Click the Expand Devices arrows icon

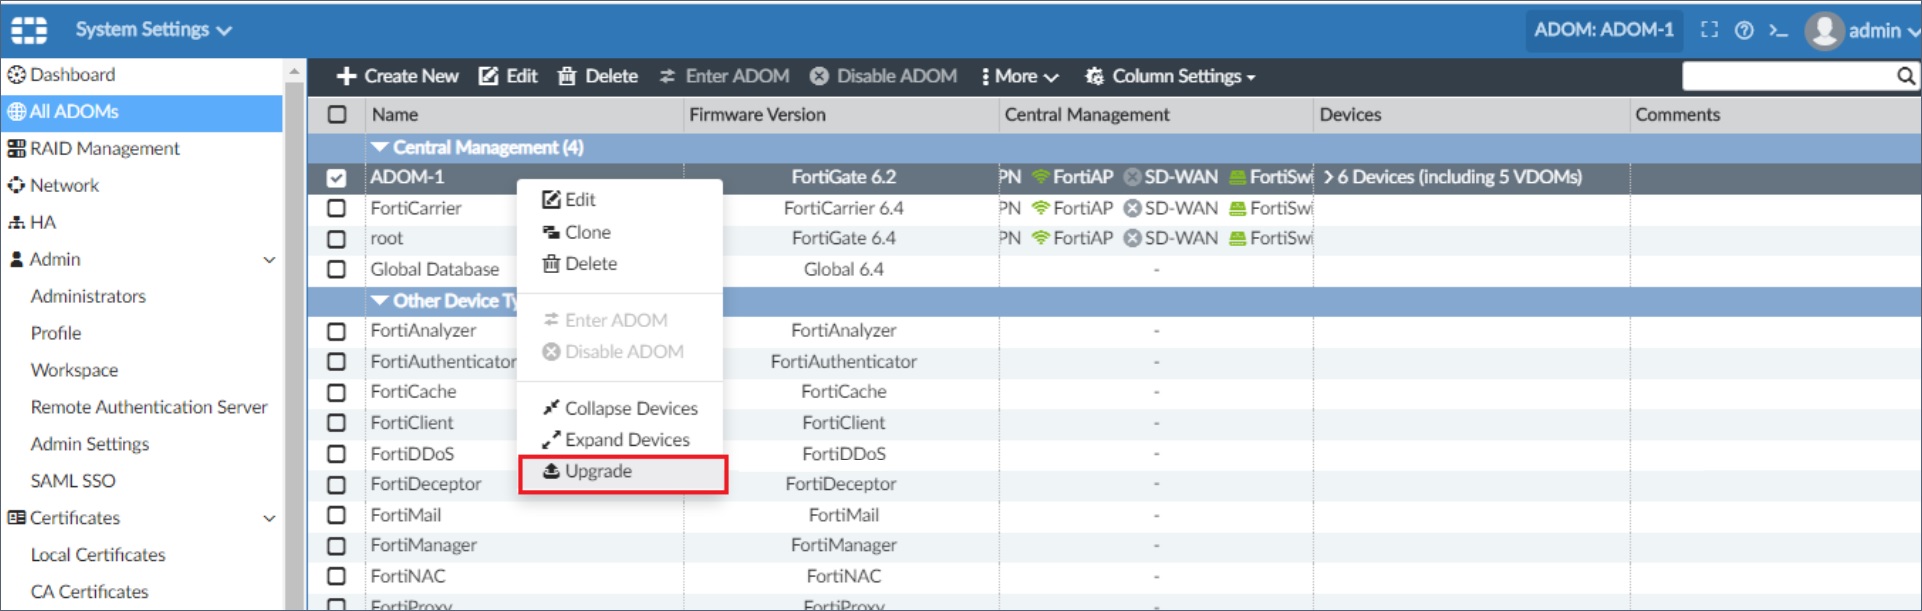coord(551,440)
